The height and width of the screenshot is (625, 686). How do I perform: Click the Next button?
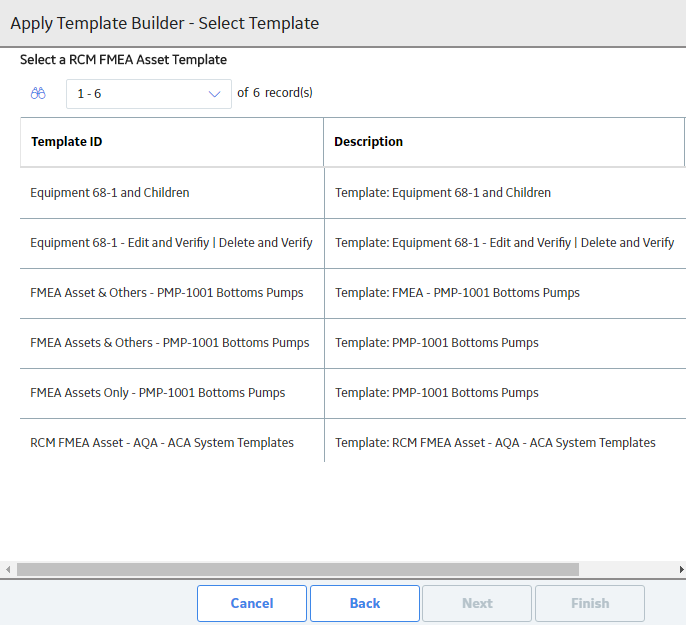(x=477, y=604)
